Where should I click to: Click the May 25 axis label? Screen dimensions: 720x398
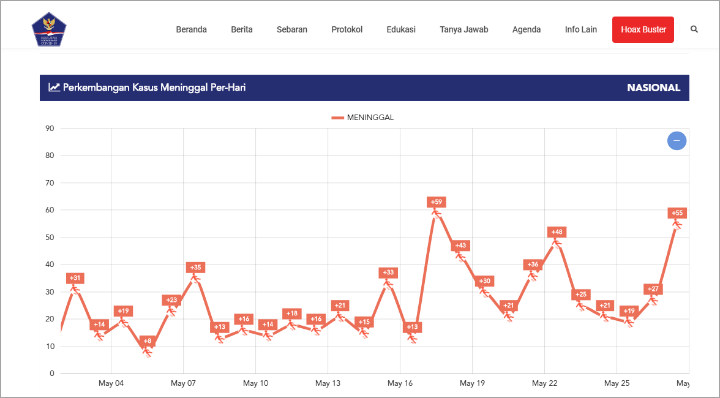(x=617, y=383)
